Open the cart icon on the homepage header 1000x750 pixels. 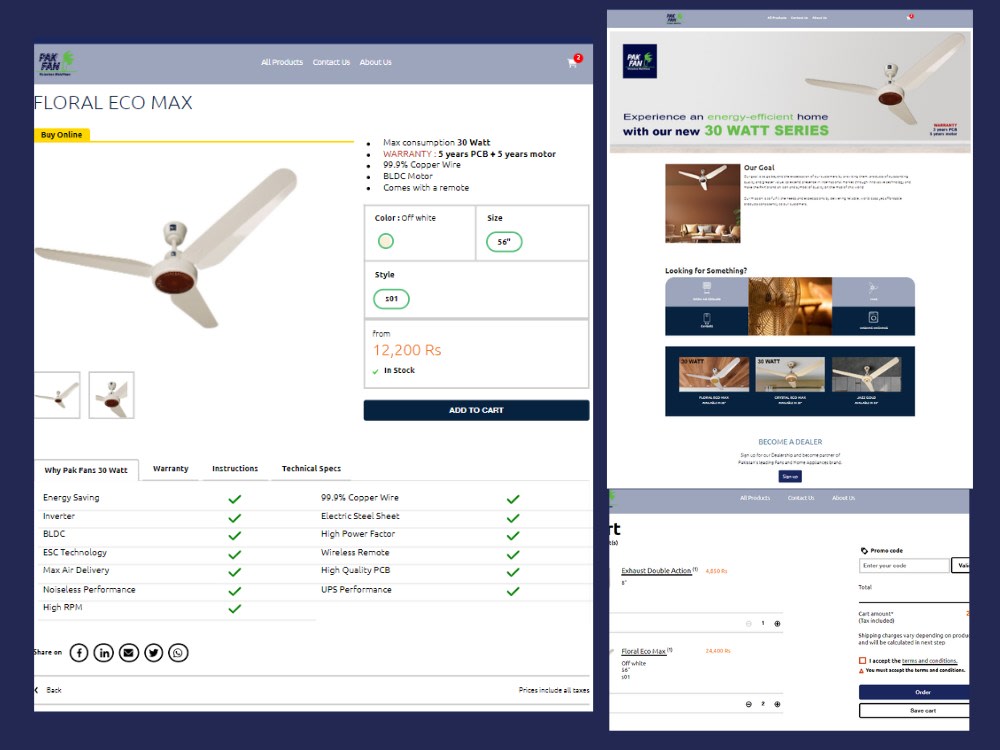(909, 17)
